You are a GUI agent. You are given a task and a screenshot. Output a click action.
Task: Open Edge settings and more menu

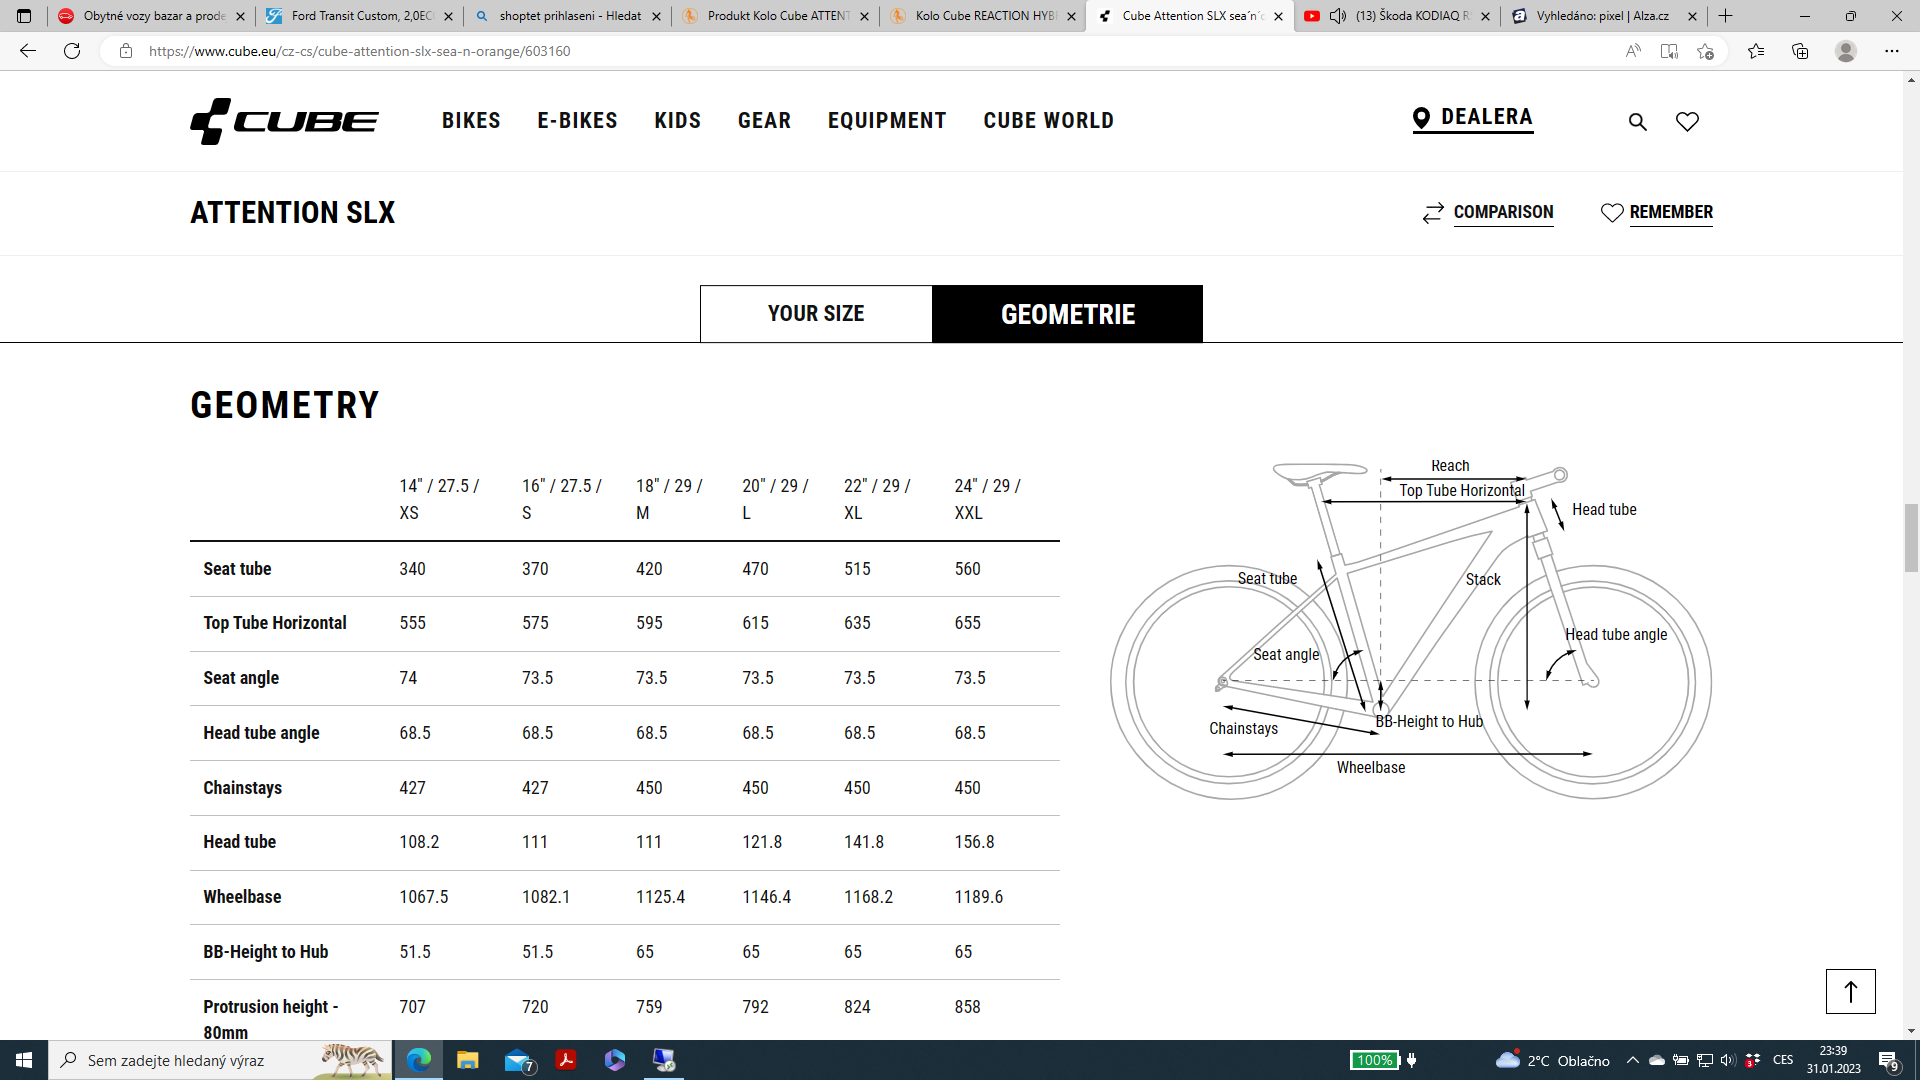click(x=1892, y=51)
